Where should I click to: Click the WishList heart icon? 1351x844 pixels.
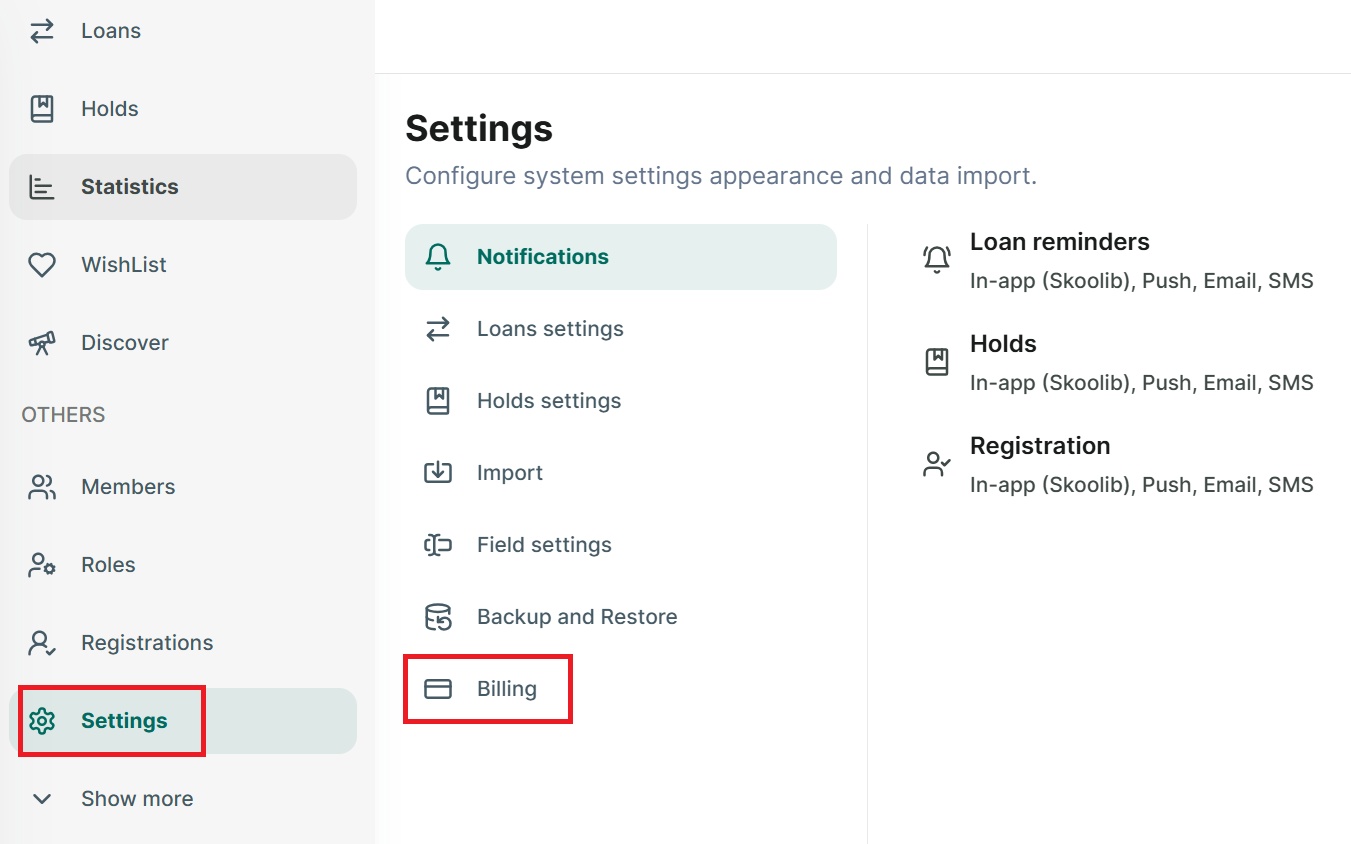pos(42,265)
